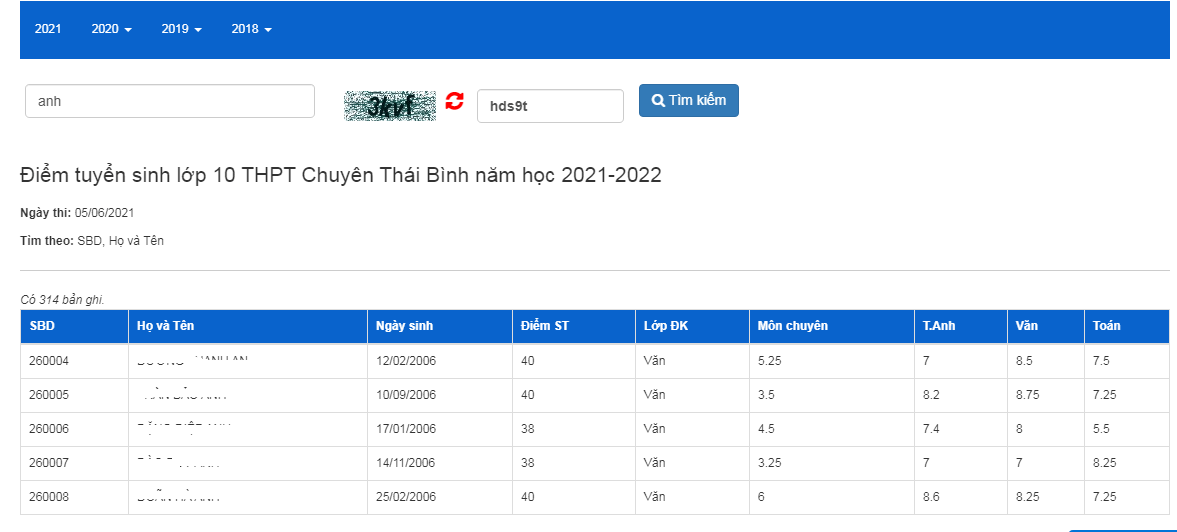The width and height of the screenshot is (1177, 532).
Task: Expand the 2020 dropdown menu
Action: tap(111, 29)
